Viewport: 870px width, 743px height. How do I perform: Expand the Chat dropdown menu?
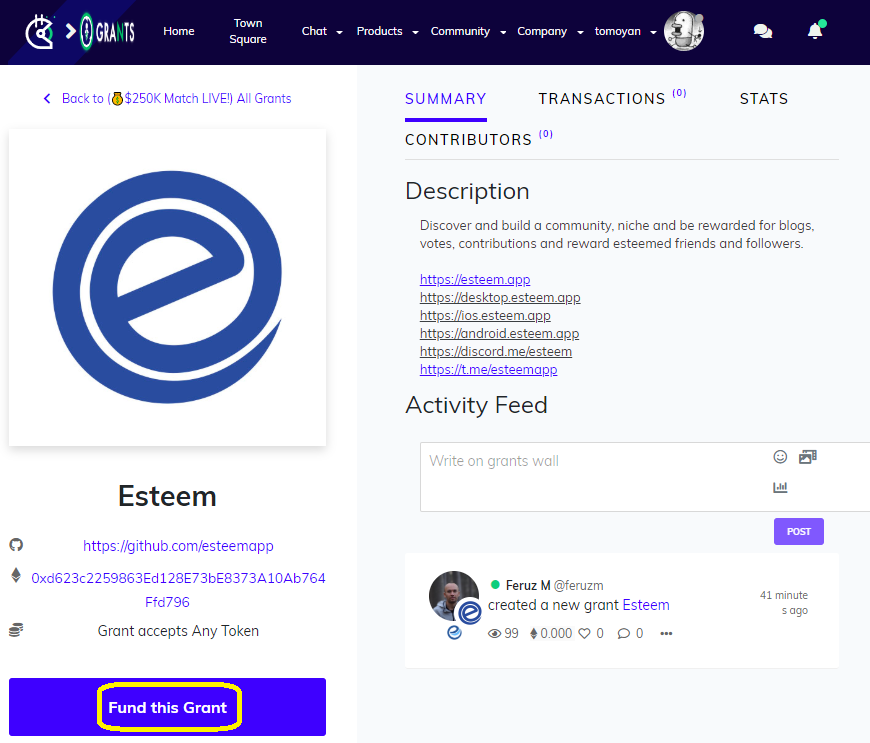322,31
